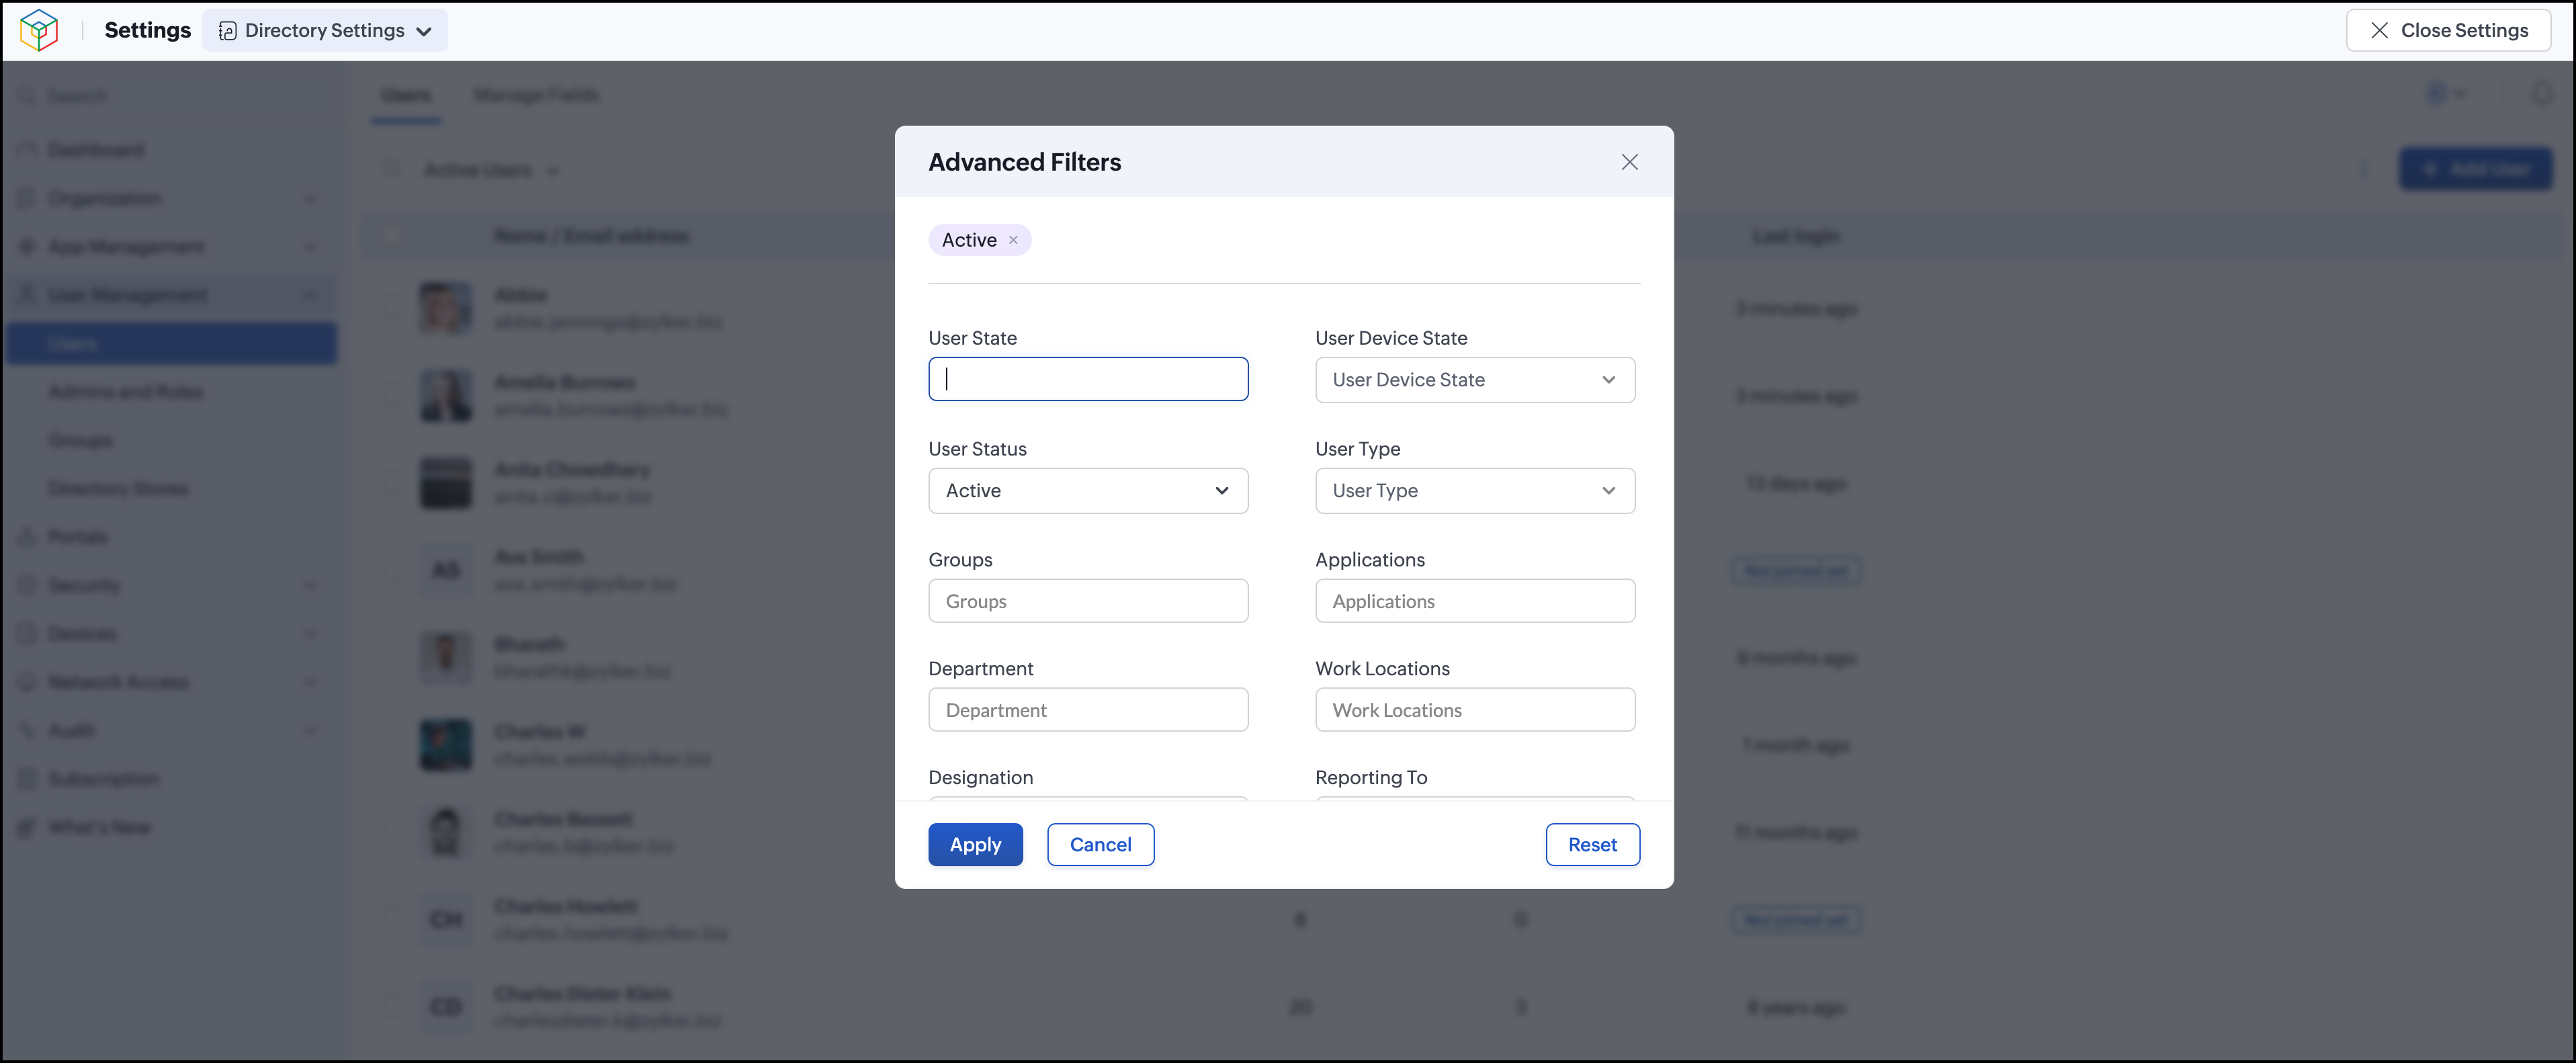Screen dimensions: 2576x1063
Task: Close the Advanced Filters dialog
Action: (x=1629, y=162)
